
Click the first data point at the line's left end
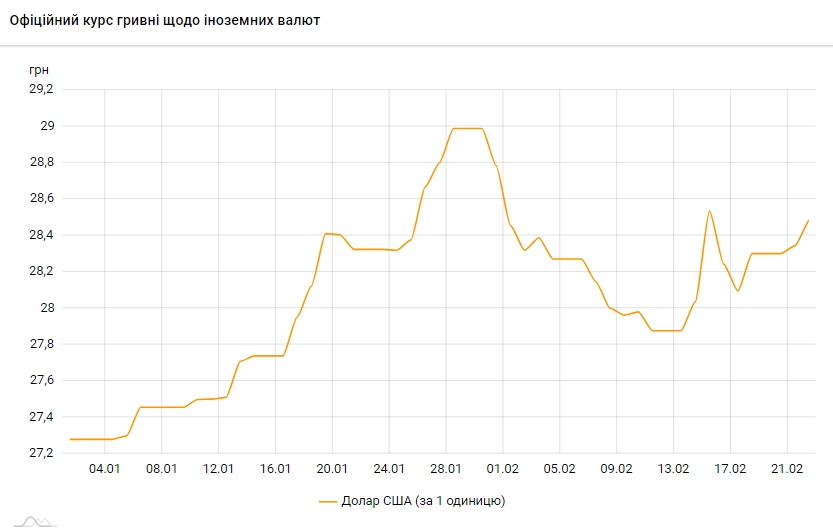(x=70, y=439)
